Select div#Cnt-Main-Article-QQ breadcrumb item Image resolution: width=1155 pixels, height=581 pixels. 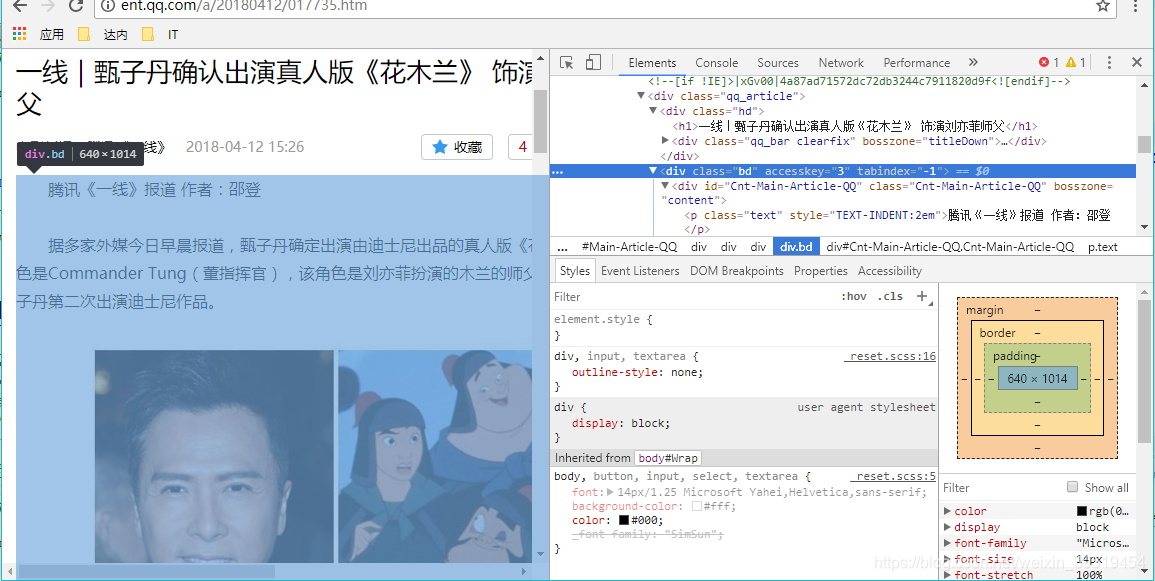[950, 247]
